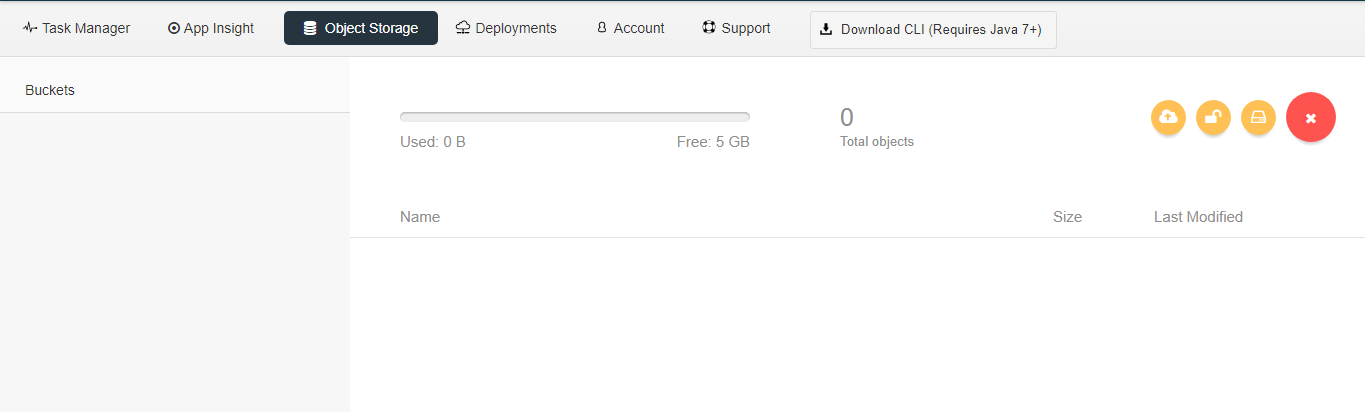This screenshot has width=1365, height=412.
Task: Click the "Free: 5 GB" storage label
Action: coord(713,142)
